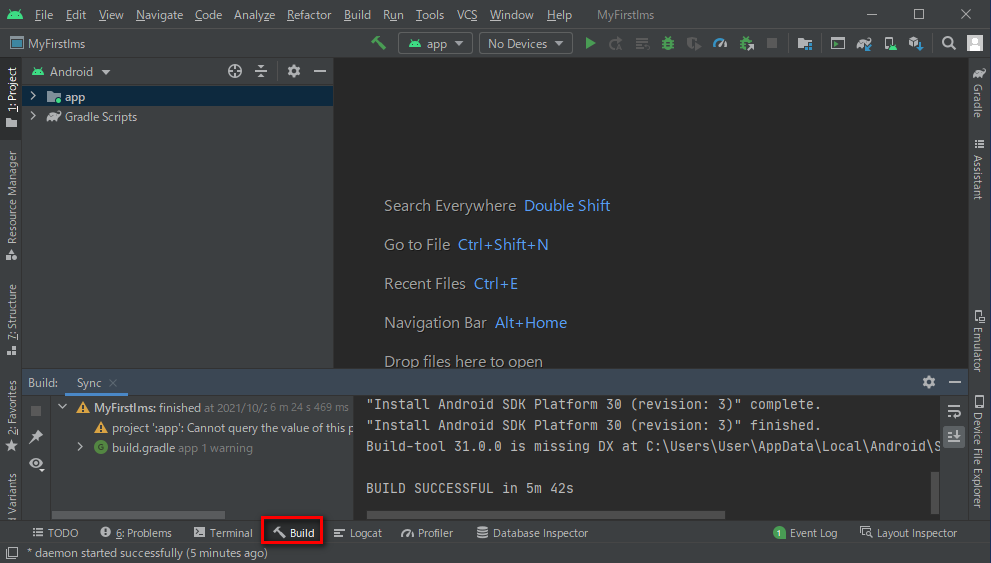Hide the Project panel with minus icon
The image size is (991, 563).
320,71
